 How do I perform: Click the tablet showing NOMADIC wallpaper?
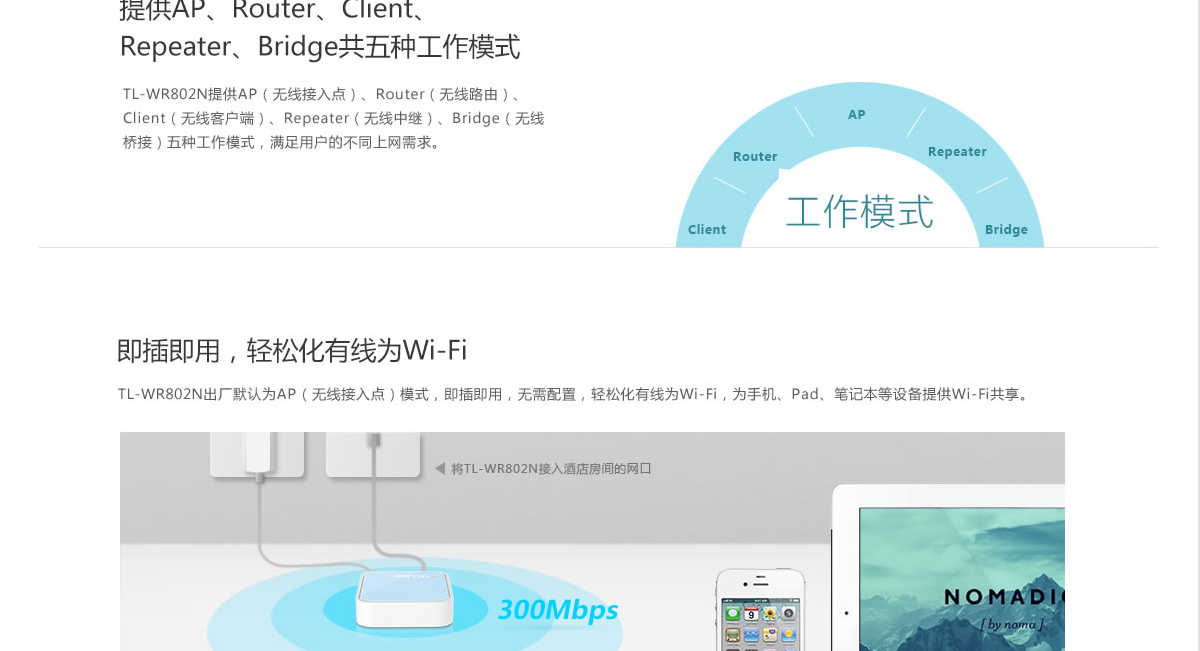(948, 567)
